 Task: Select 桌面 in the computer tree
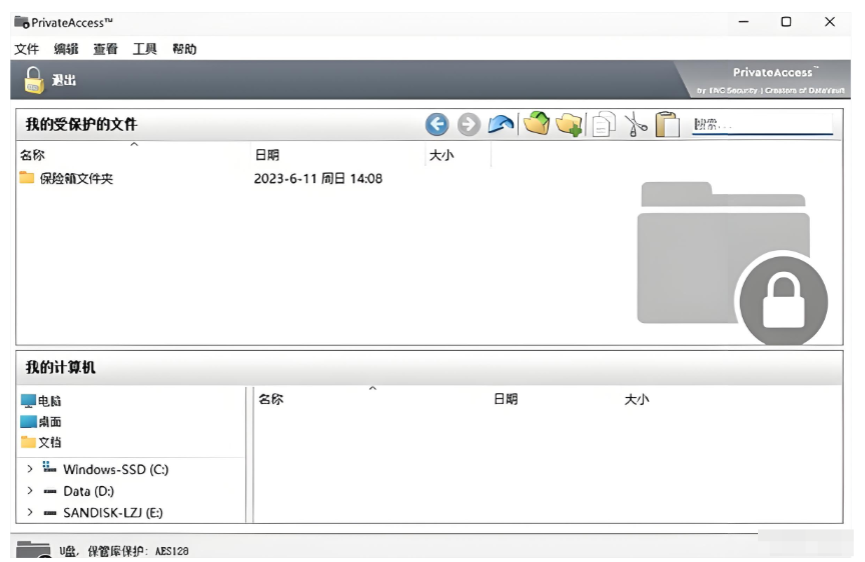tap(49, 421)
